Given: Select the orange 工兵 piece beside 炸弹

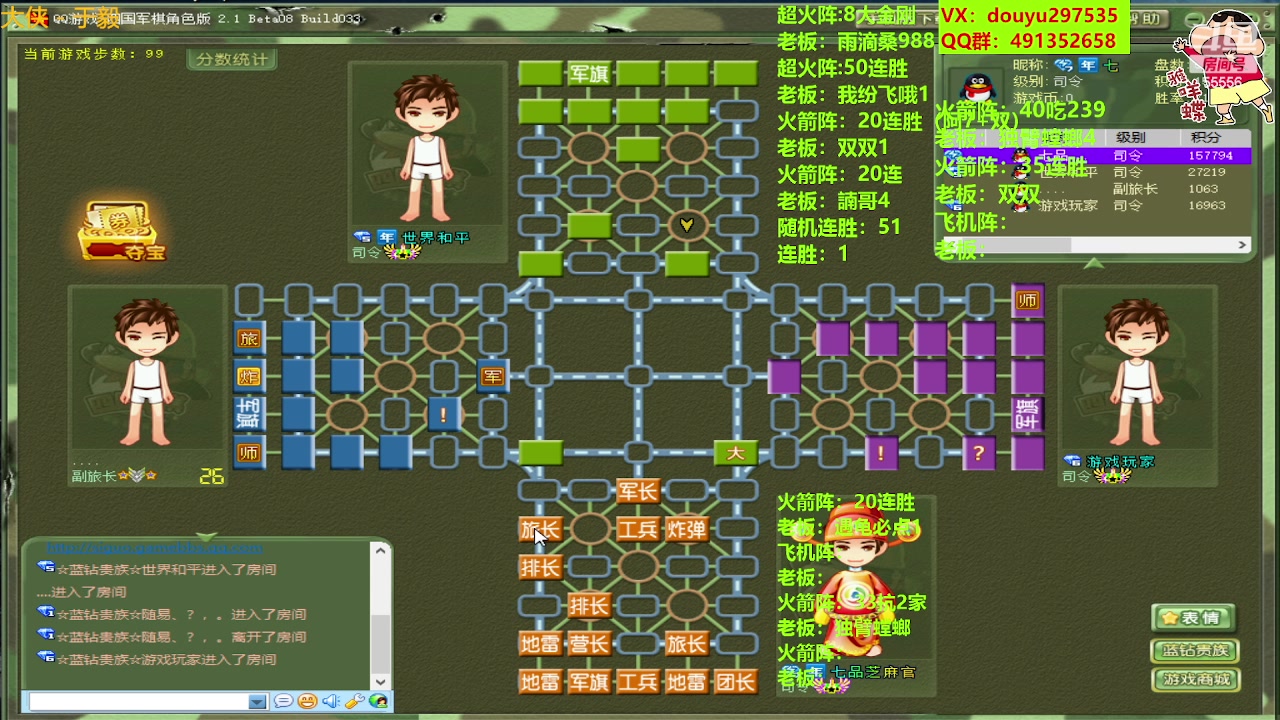Looking at the screenshot, I should coord(637,529).
